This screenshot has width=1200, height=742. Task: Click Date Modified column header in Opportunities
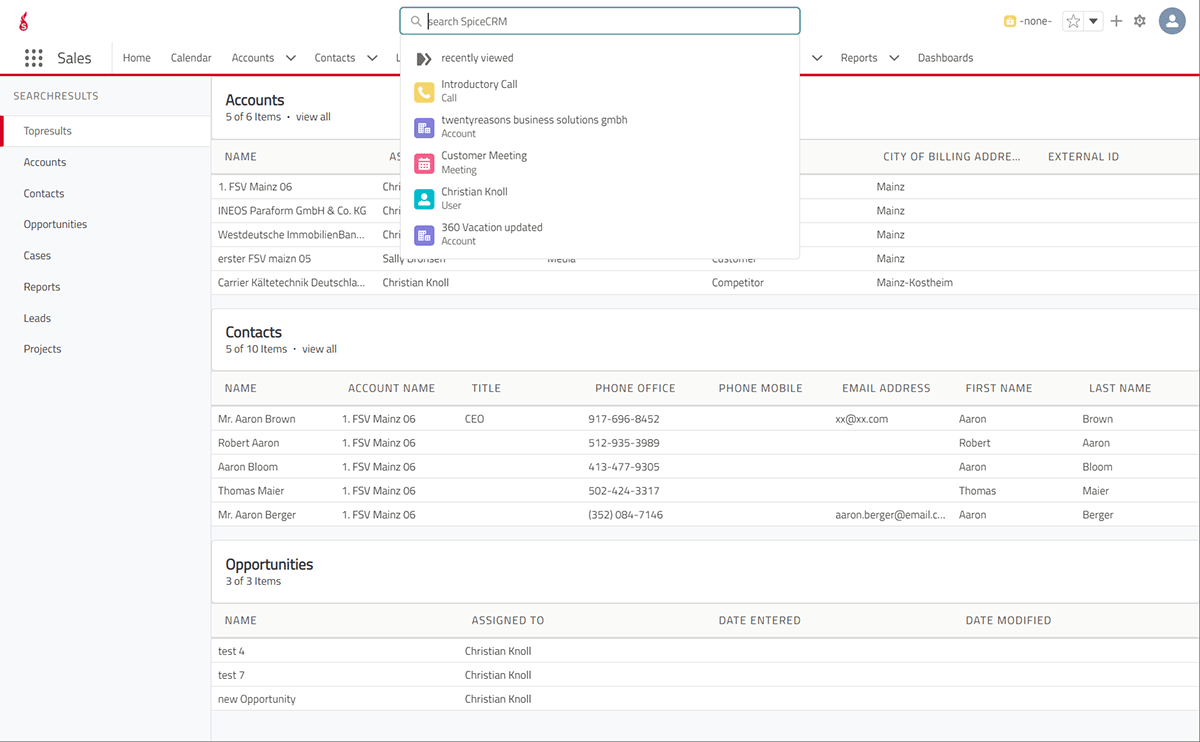1008,620
